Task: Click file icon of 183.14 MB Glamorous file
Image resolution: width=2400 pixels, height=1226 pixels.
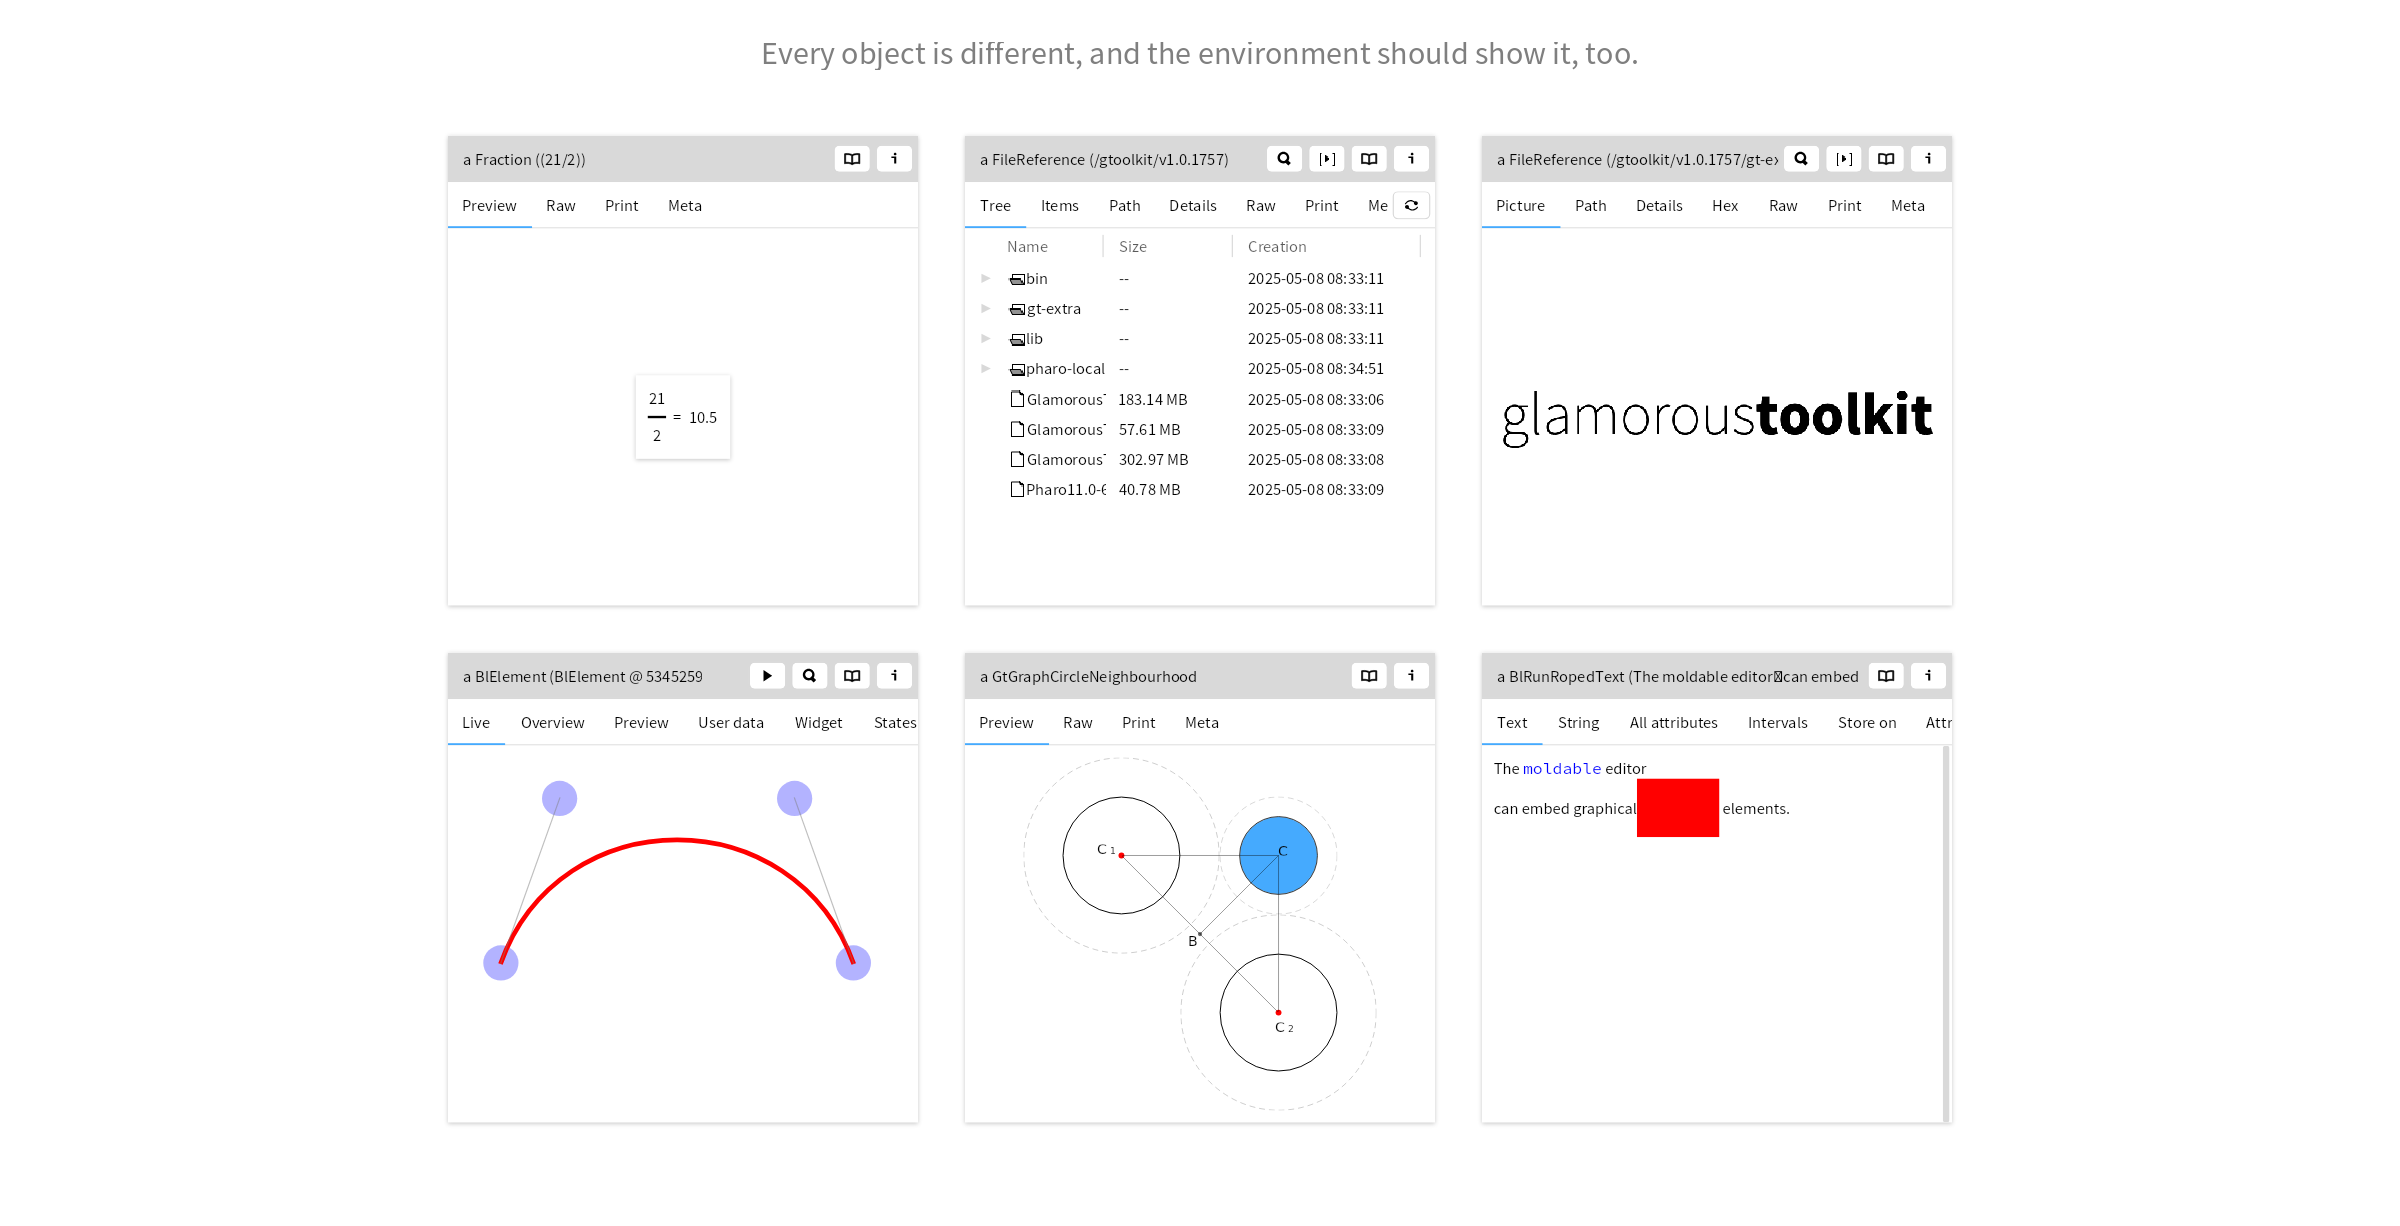Action: pos(1017,399)
